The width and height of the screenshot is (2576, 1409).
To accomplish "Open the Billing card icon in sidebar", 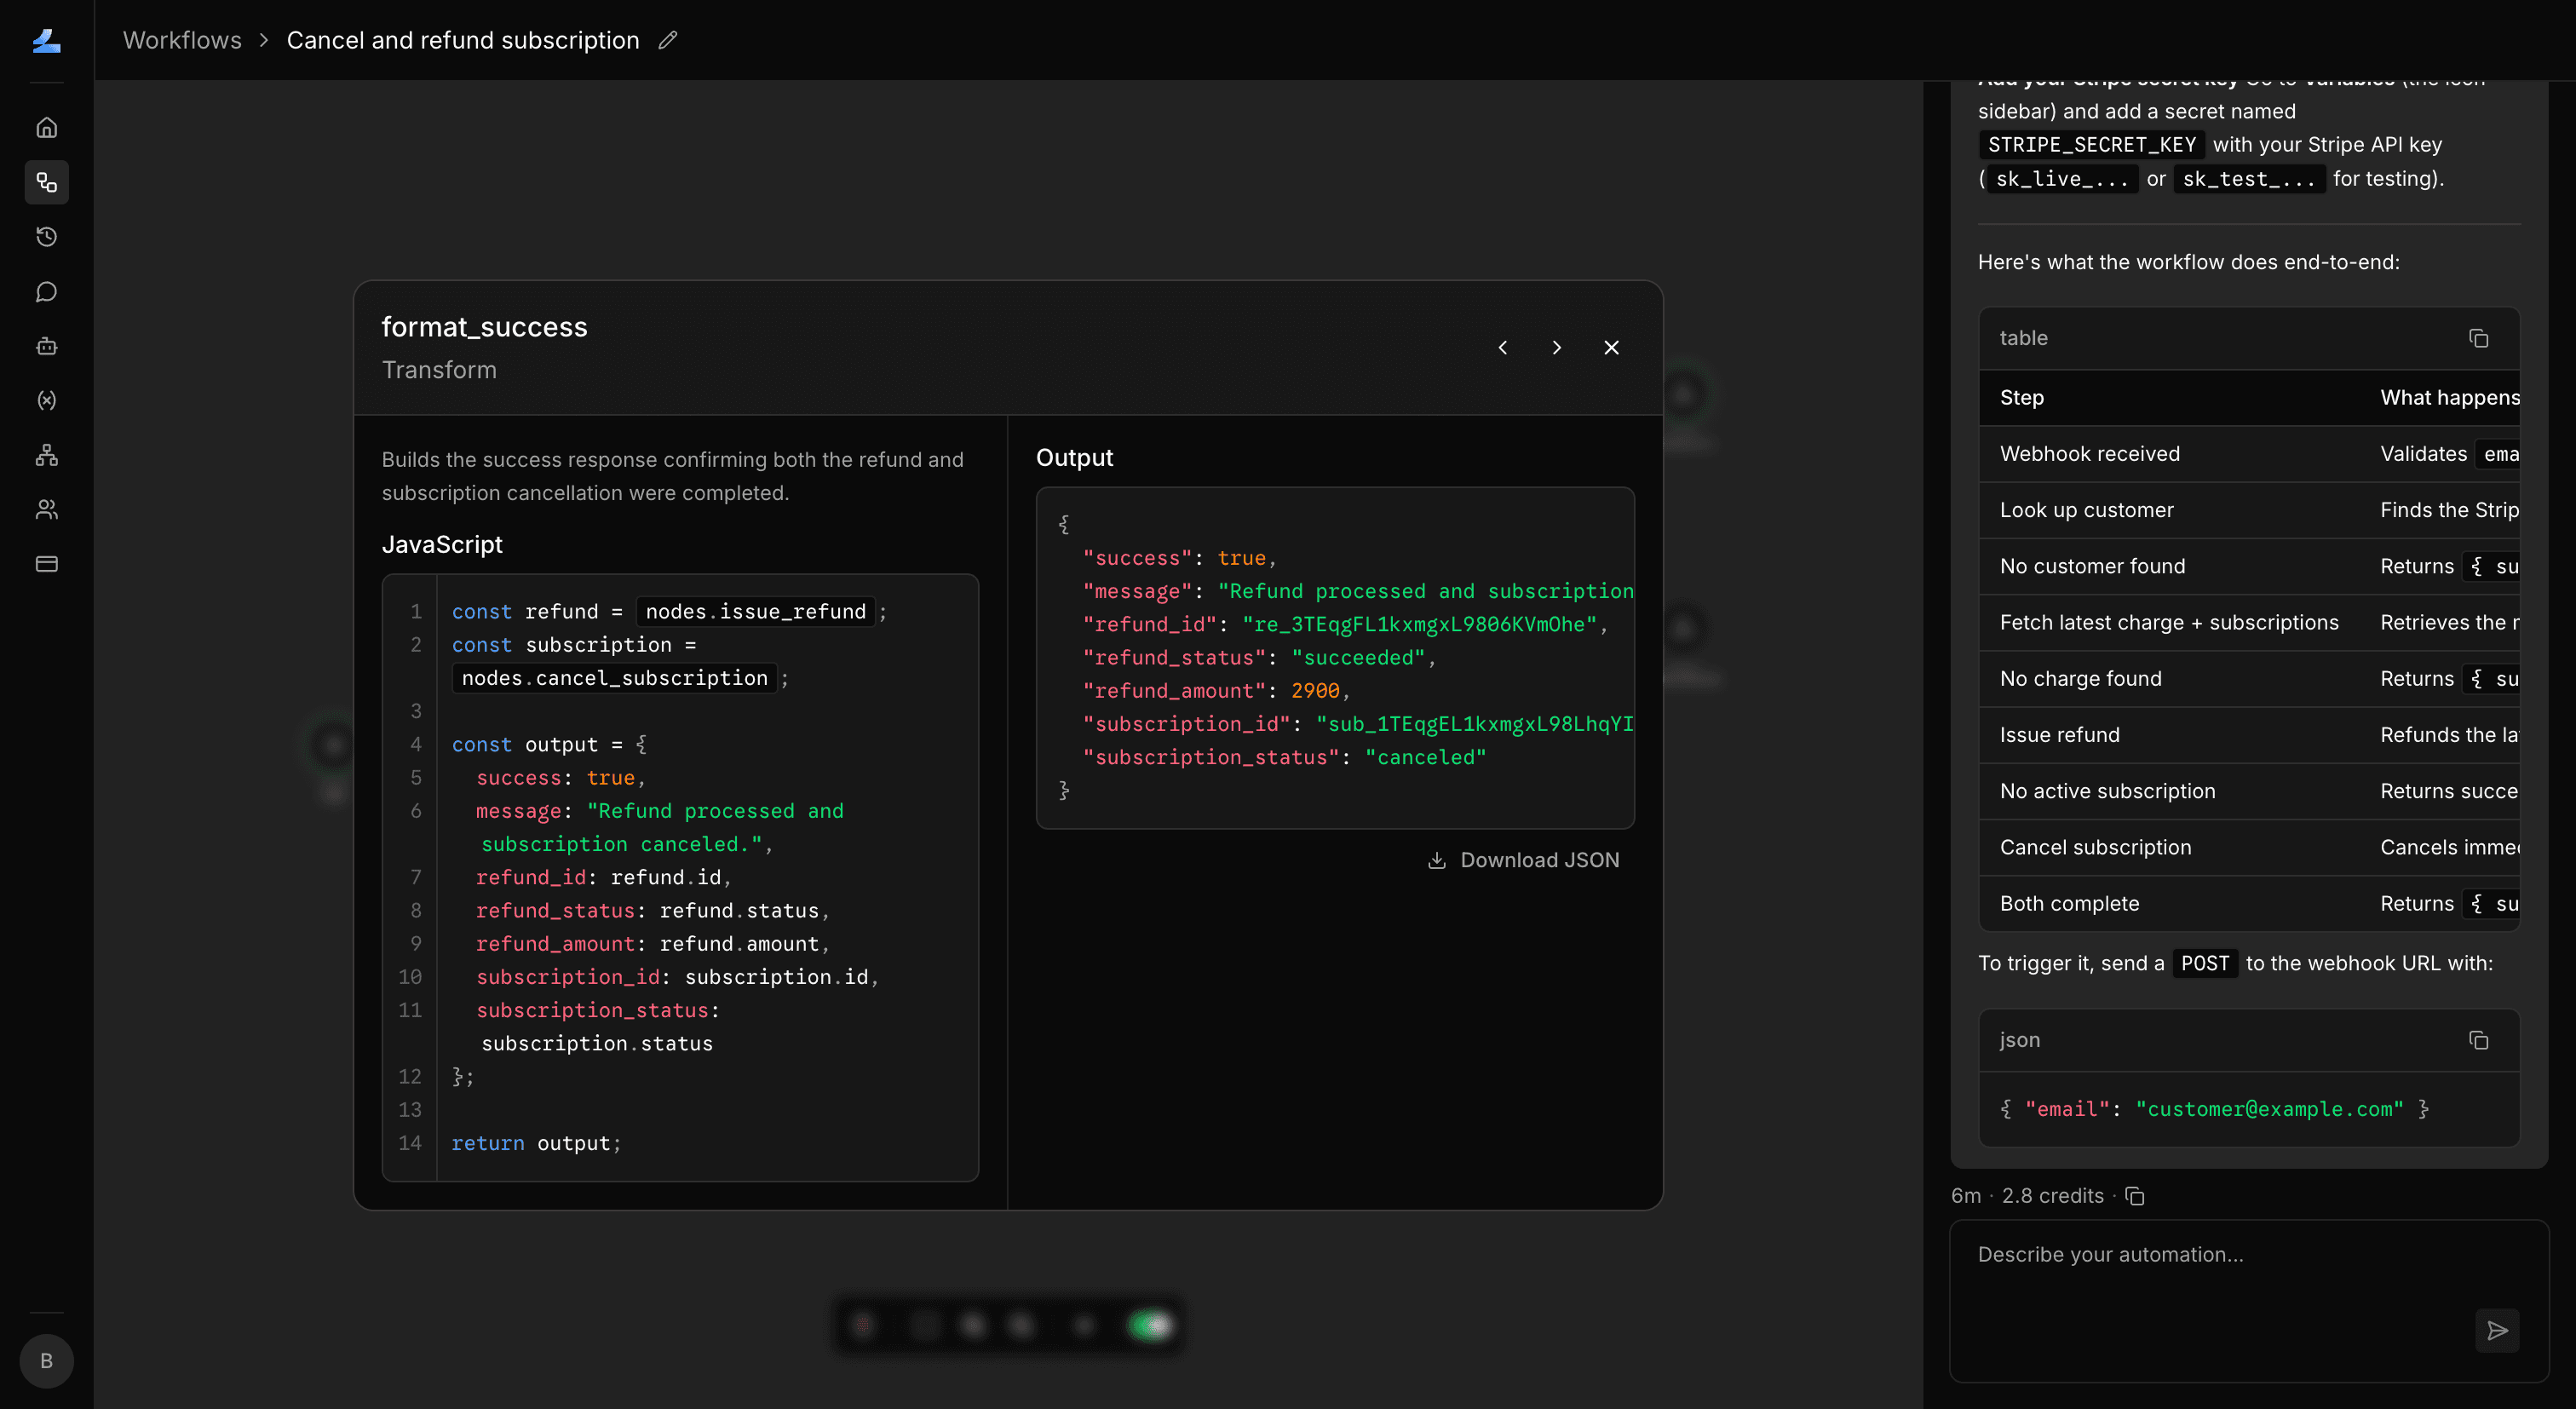I will click(46, 563).
